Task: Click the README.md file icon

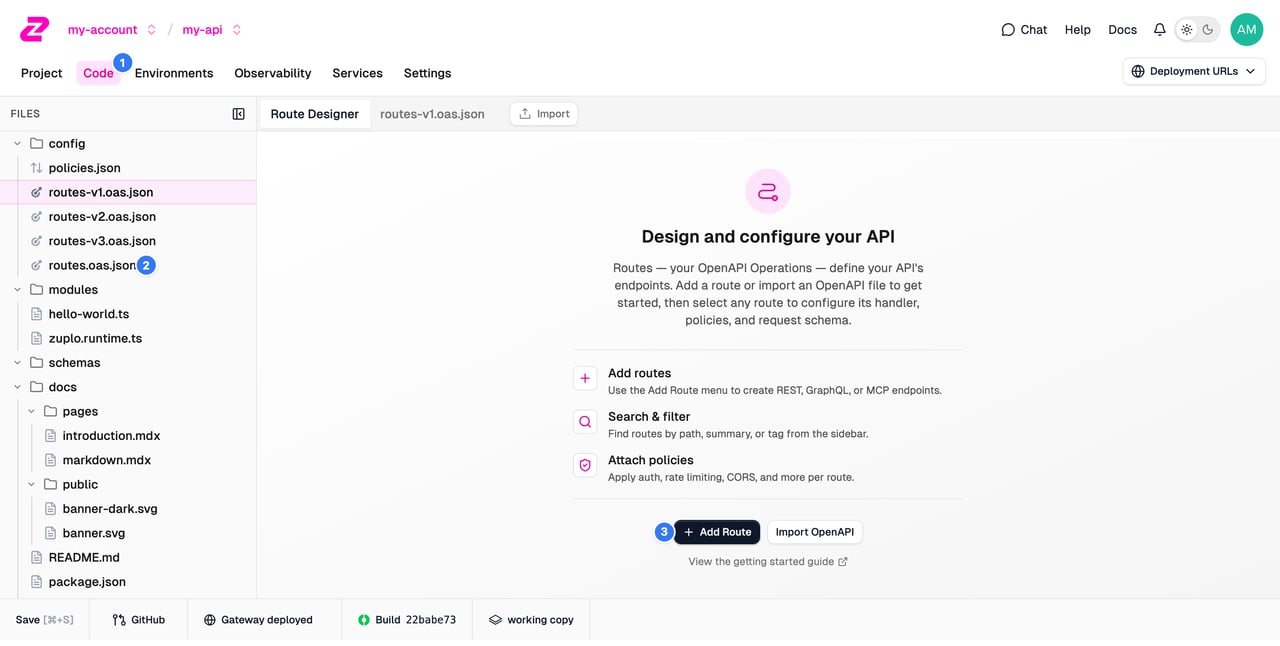Action: 37,557
